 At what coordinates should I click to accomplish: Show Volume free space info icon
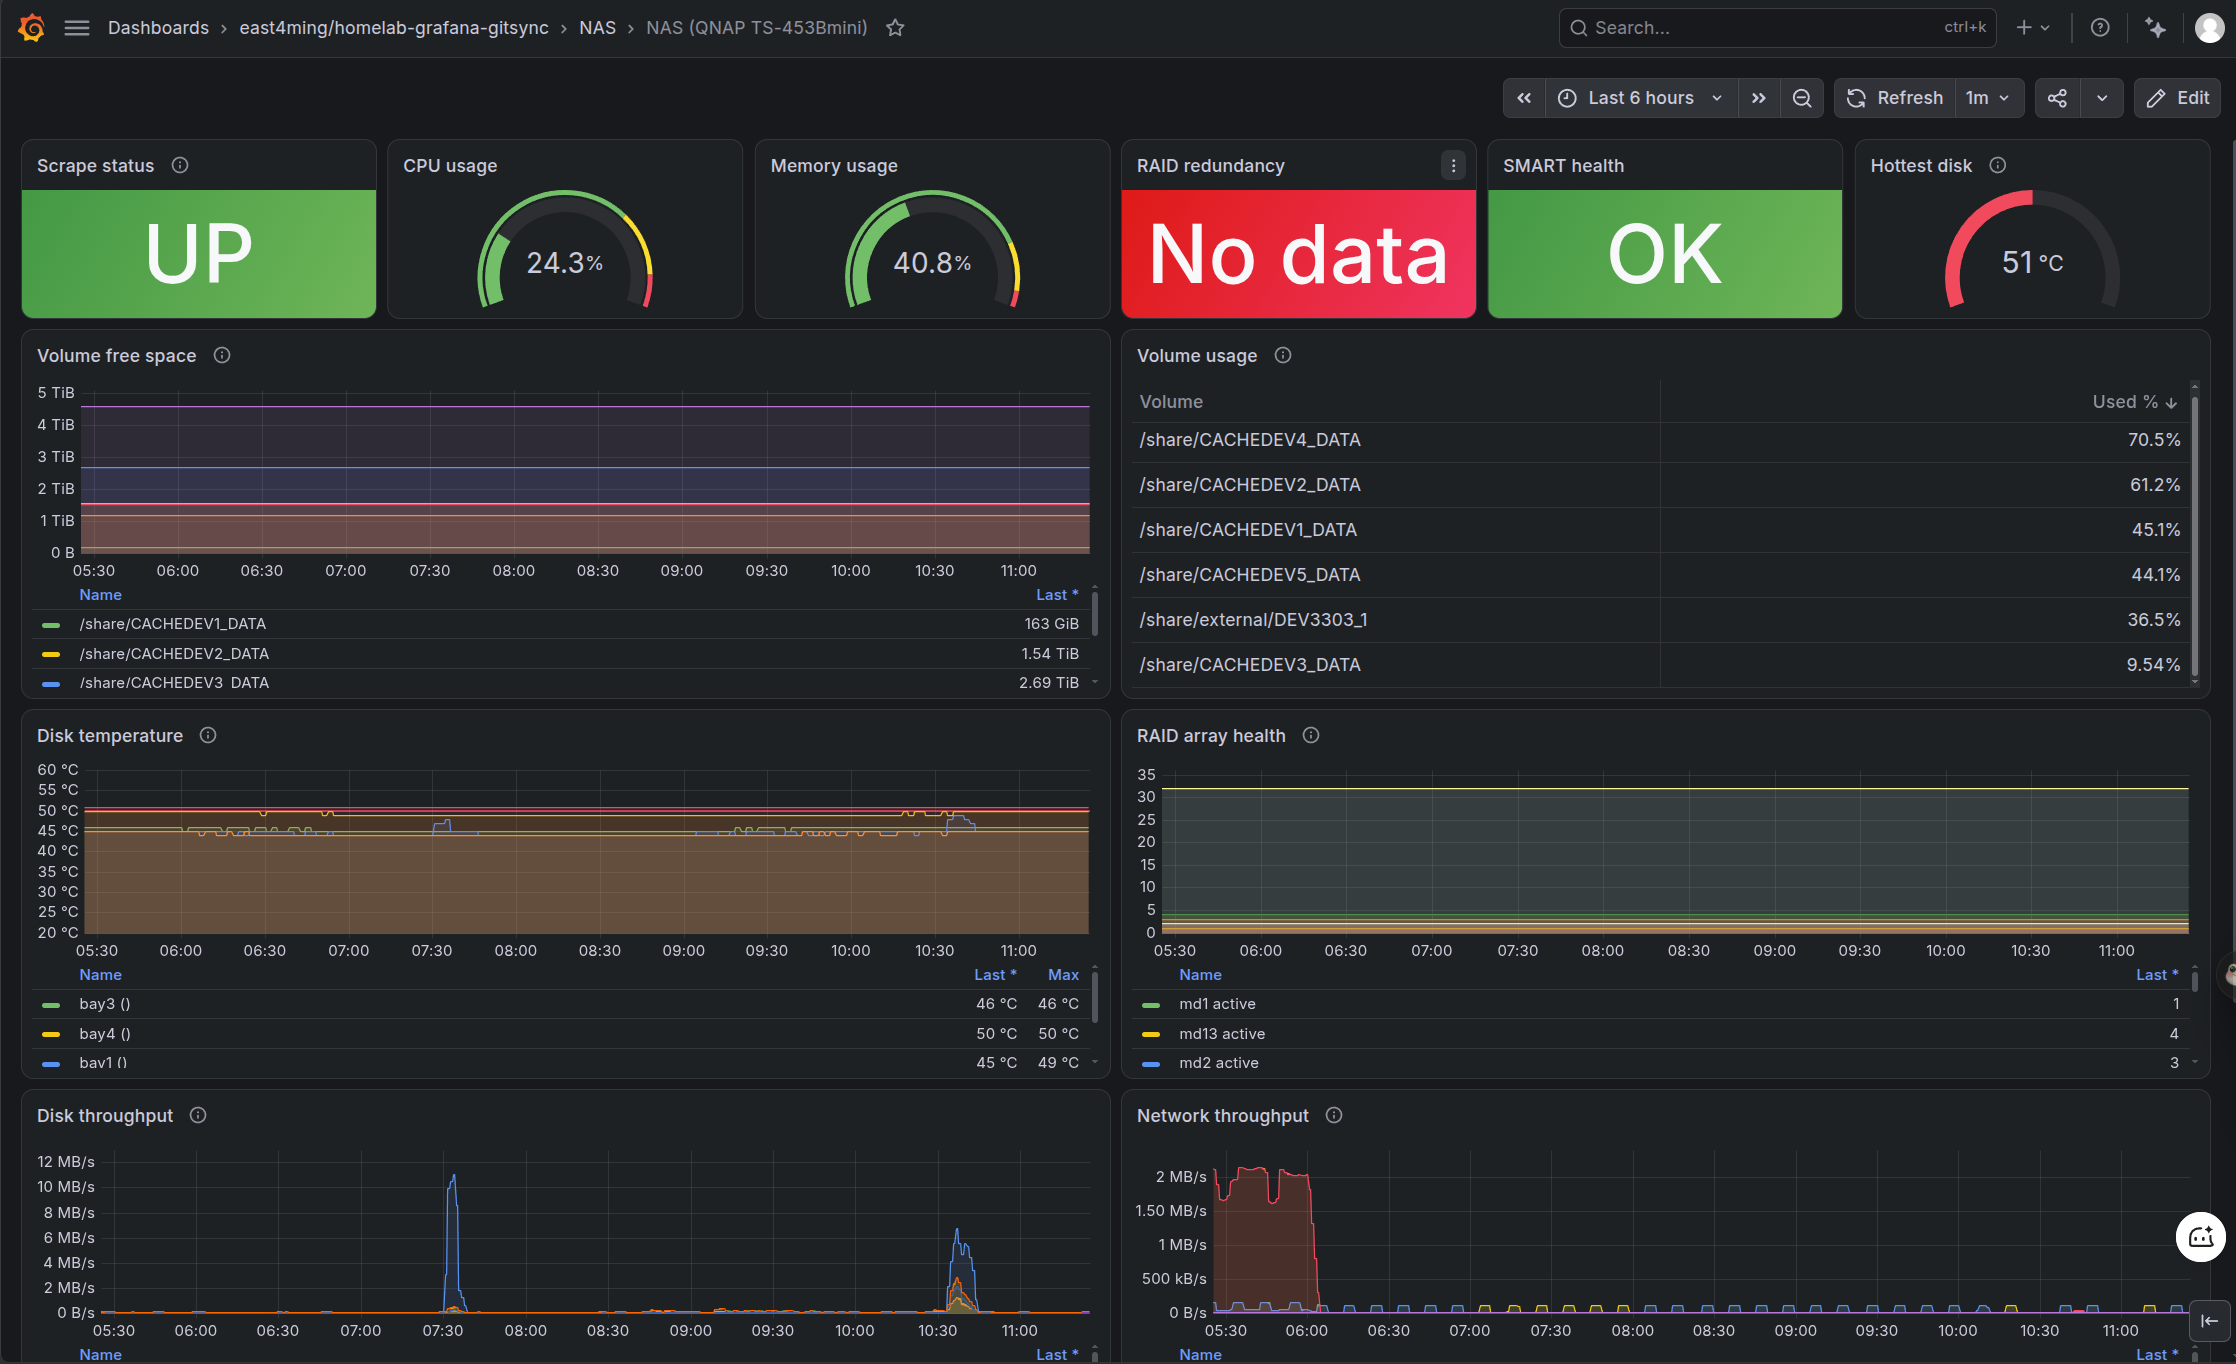[222, 355]
